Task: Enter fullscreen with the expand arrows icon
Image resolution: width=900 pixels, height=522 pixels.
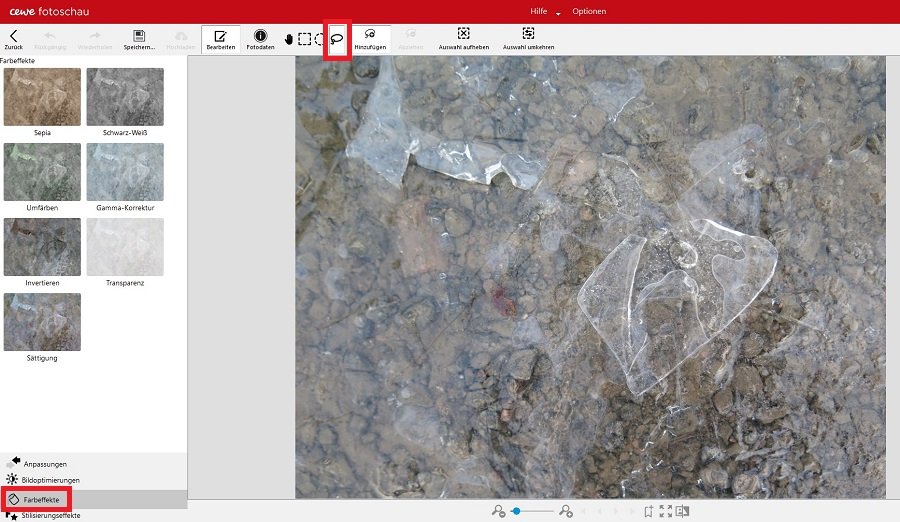Action: click(665, 511)
